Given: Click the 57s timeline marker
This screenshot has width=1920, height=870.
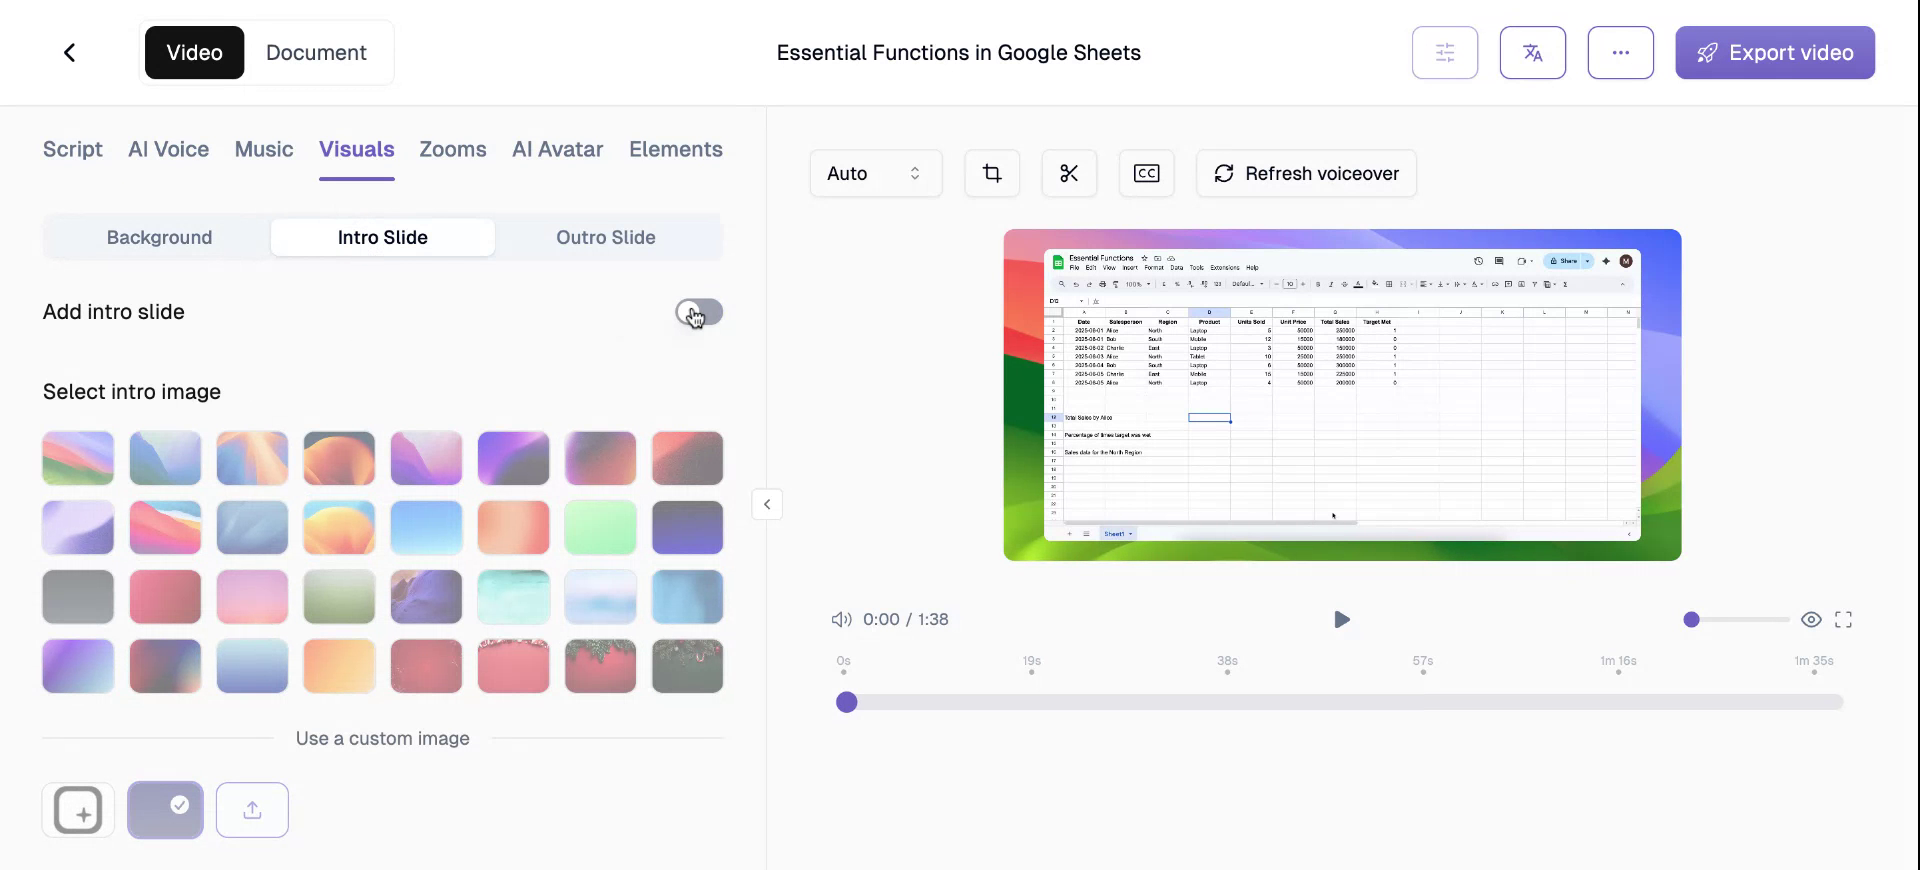Looking at the screenshot, I should [1423, 664].
